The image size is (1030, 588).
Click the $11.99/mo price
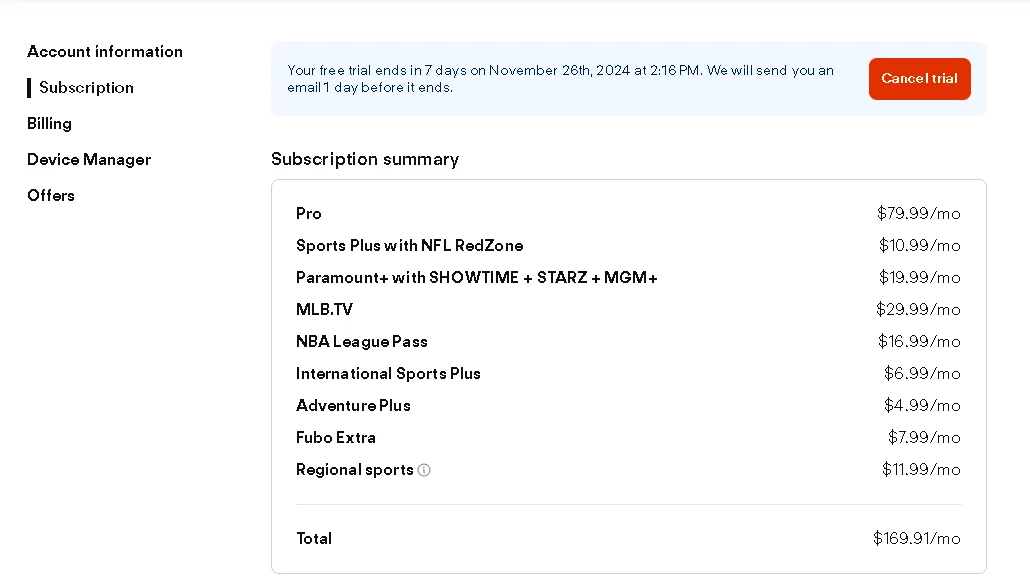pos(921,470)
